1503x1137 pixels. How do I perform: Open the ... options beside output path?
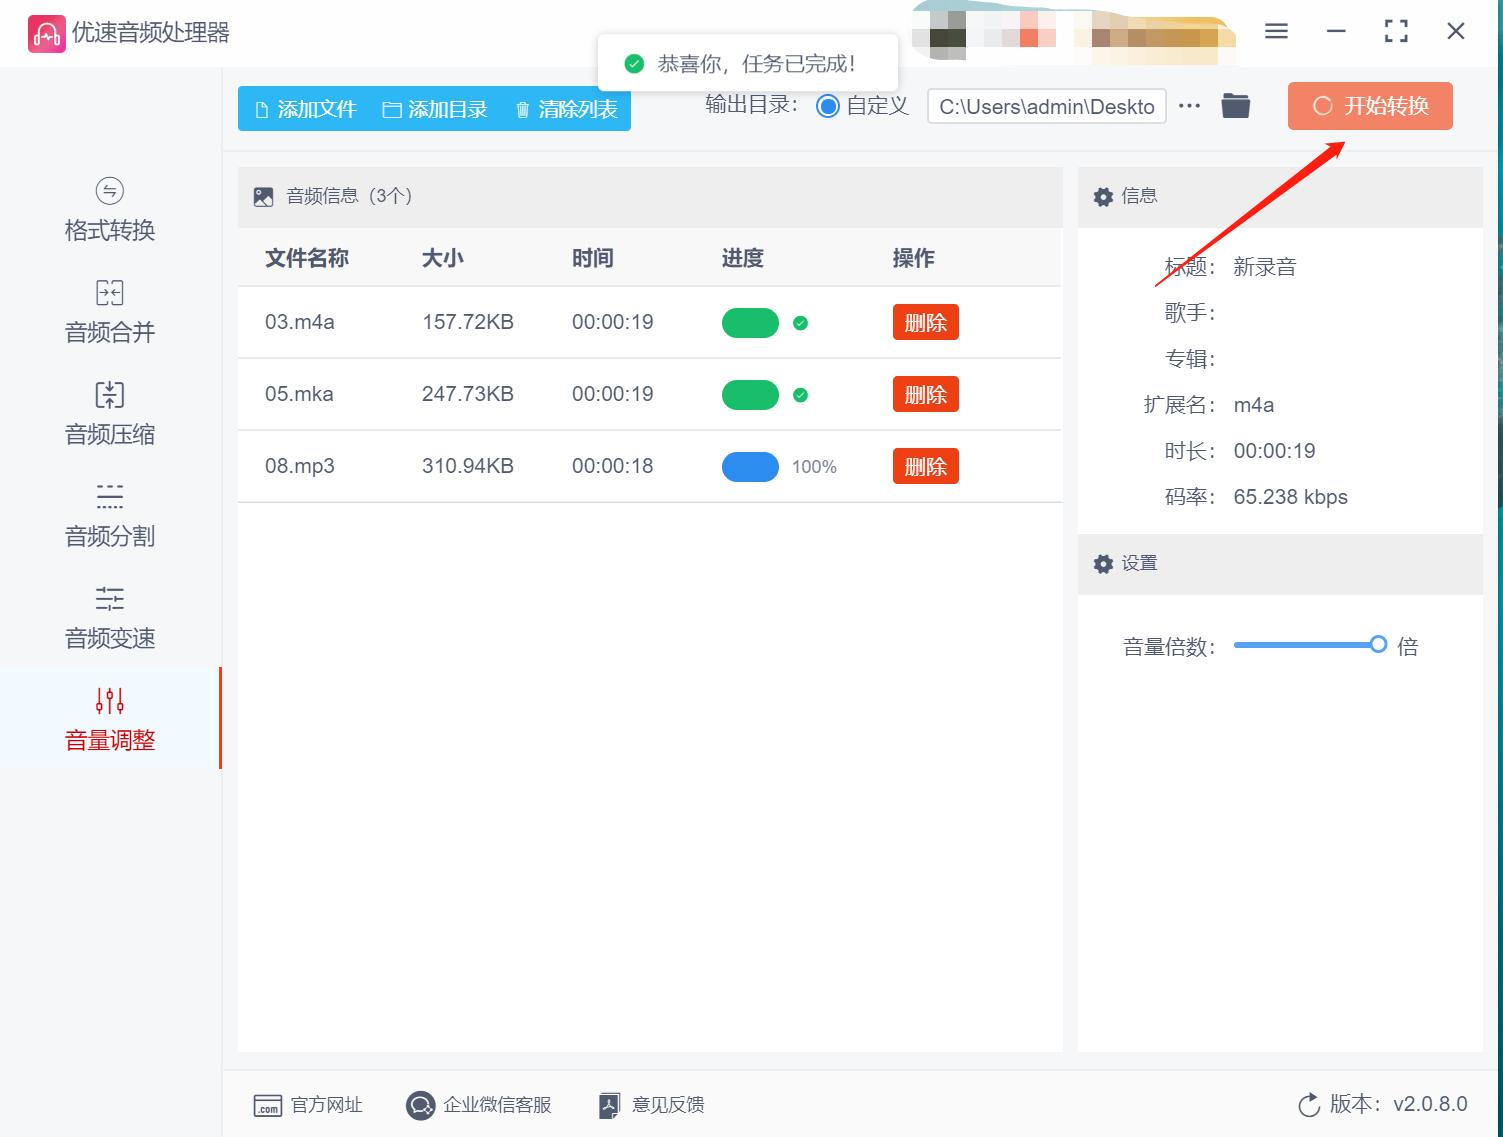pos(1189,104)
